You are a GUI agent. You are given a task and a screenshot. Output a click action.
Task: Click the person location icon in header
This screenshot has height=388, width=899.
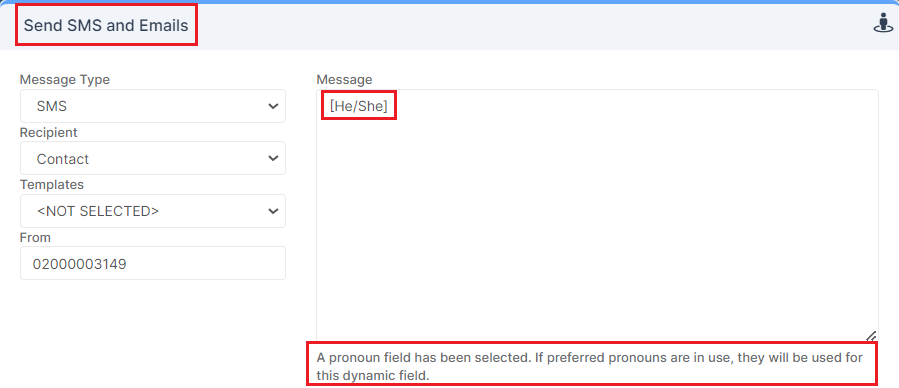tap(883, 25)
